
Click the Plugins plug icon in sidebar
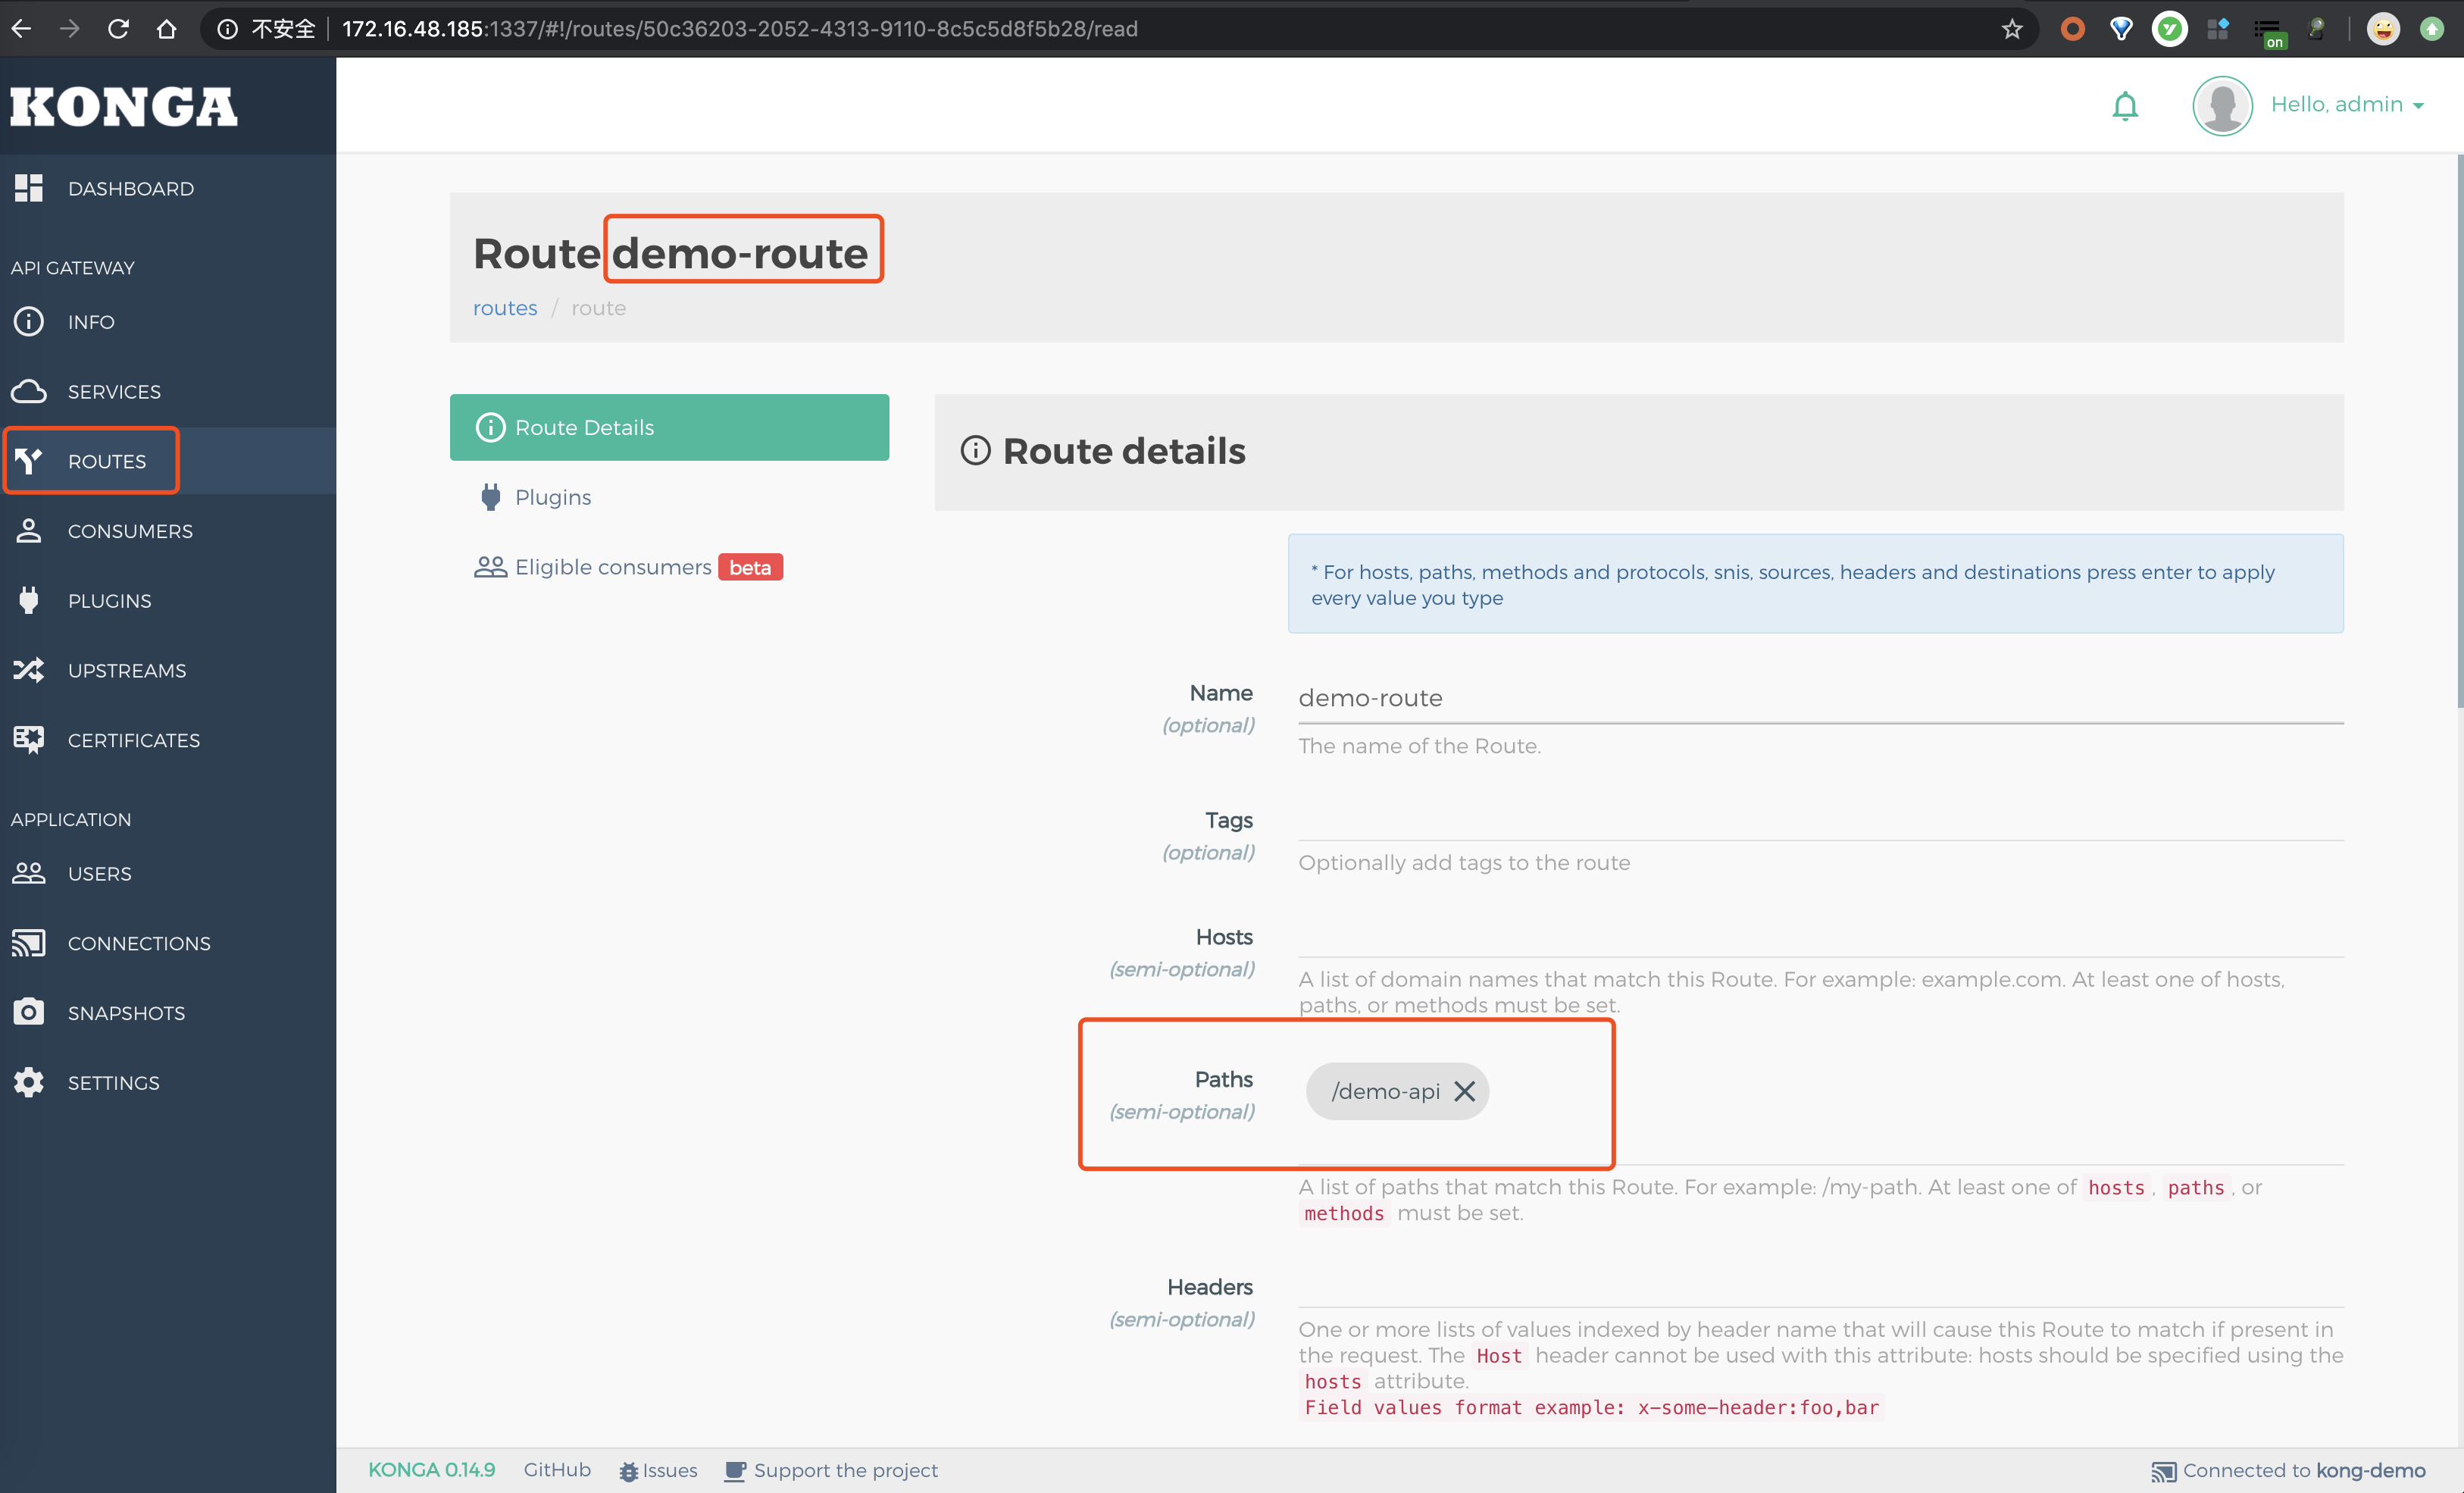coord(29,600)
